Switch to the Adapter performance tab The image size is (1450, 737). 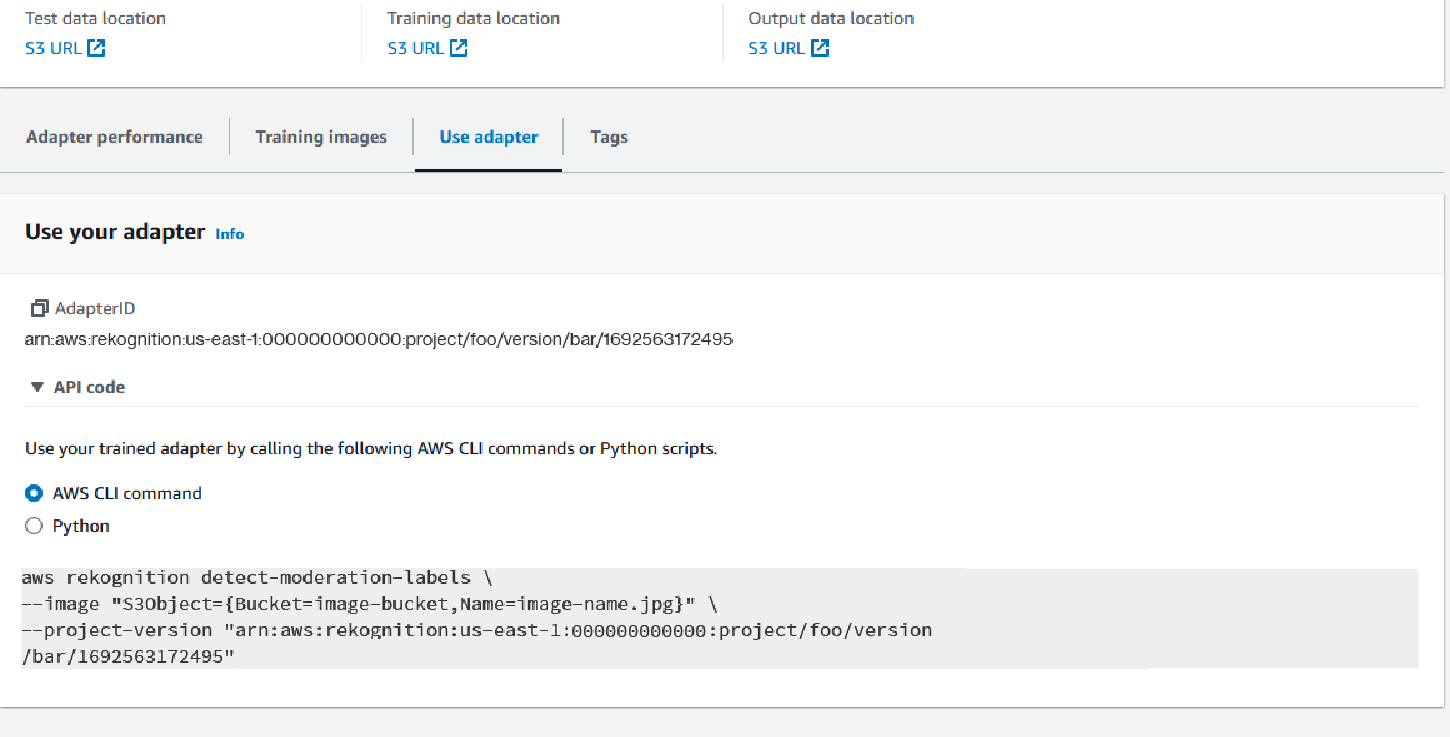(114, 137)
